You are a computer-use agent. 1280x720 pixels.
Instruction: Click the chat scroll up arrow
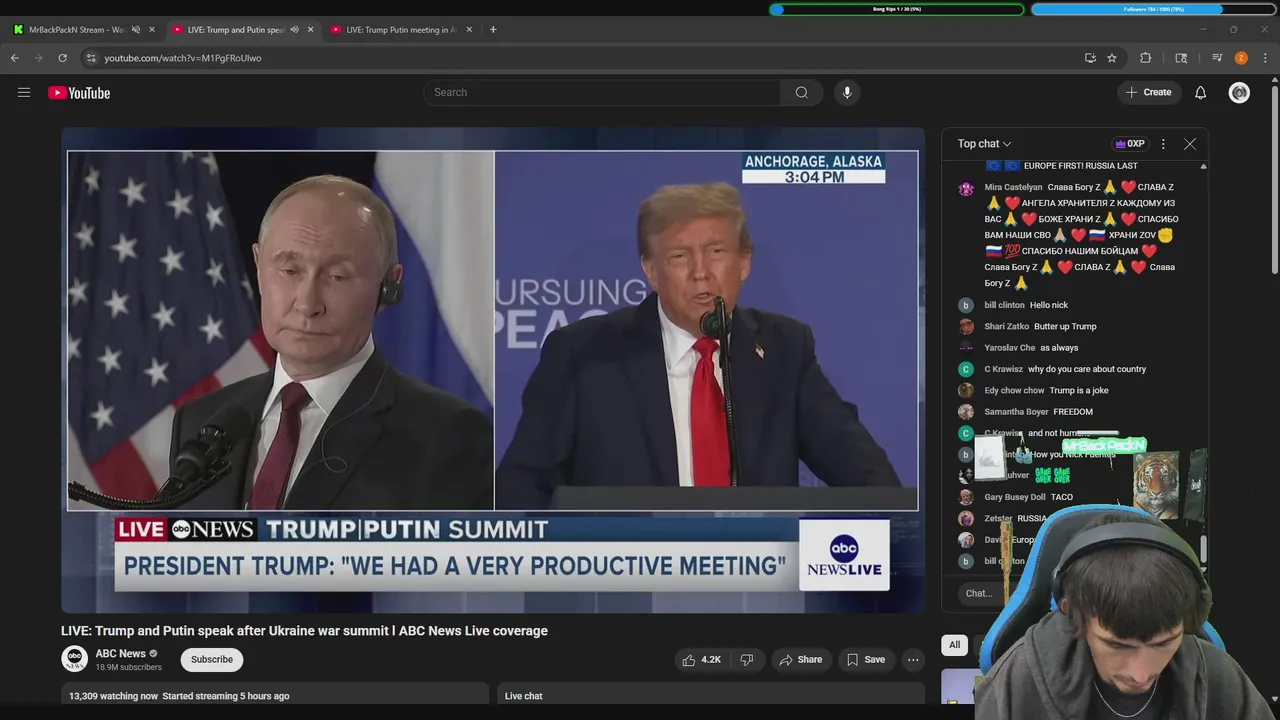1203,166
